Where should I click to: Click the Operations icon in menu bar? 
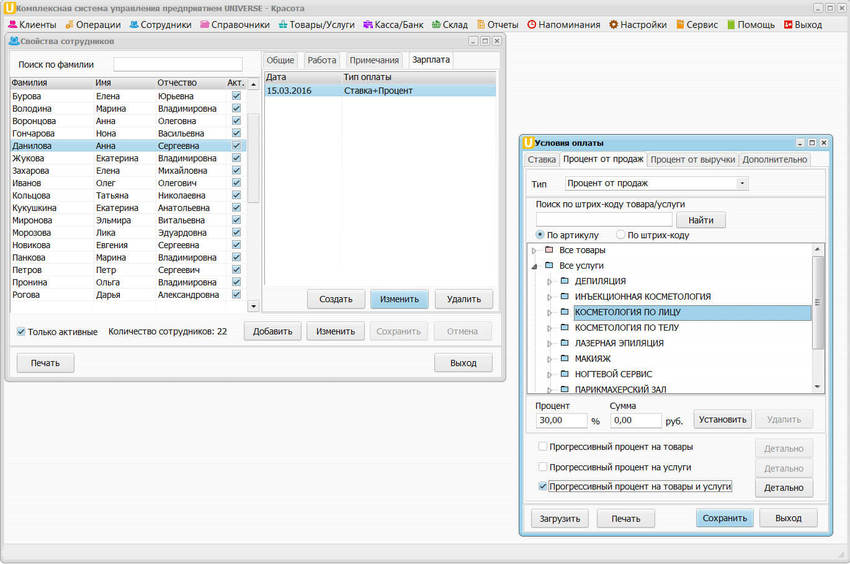(69, 24)
